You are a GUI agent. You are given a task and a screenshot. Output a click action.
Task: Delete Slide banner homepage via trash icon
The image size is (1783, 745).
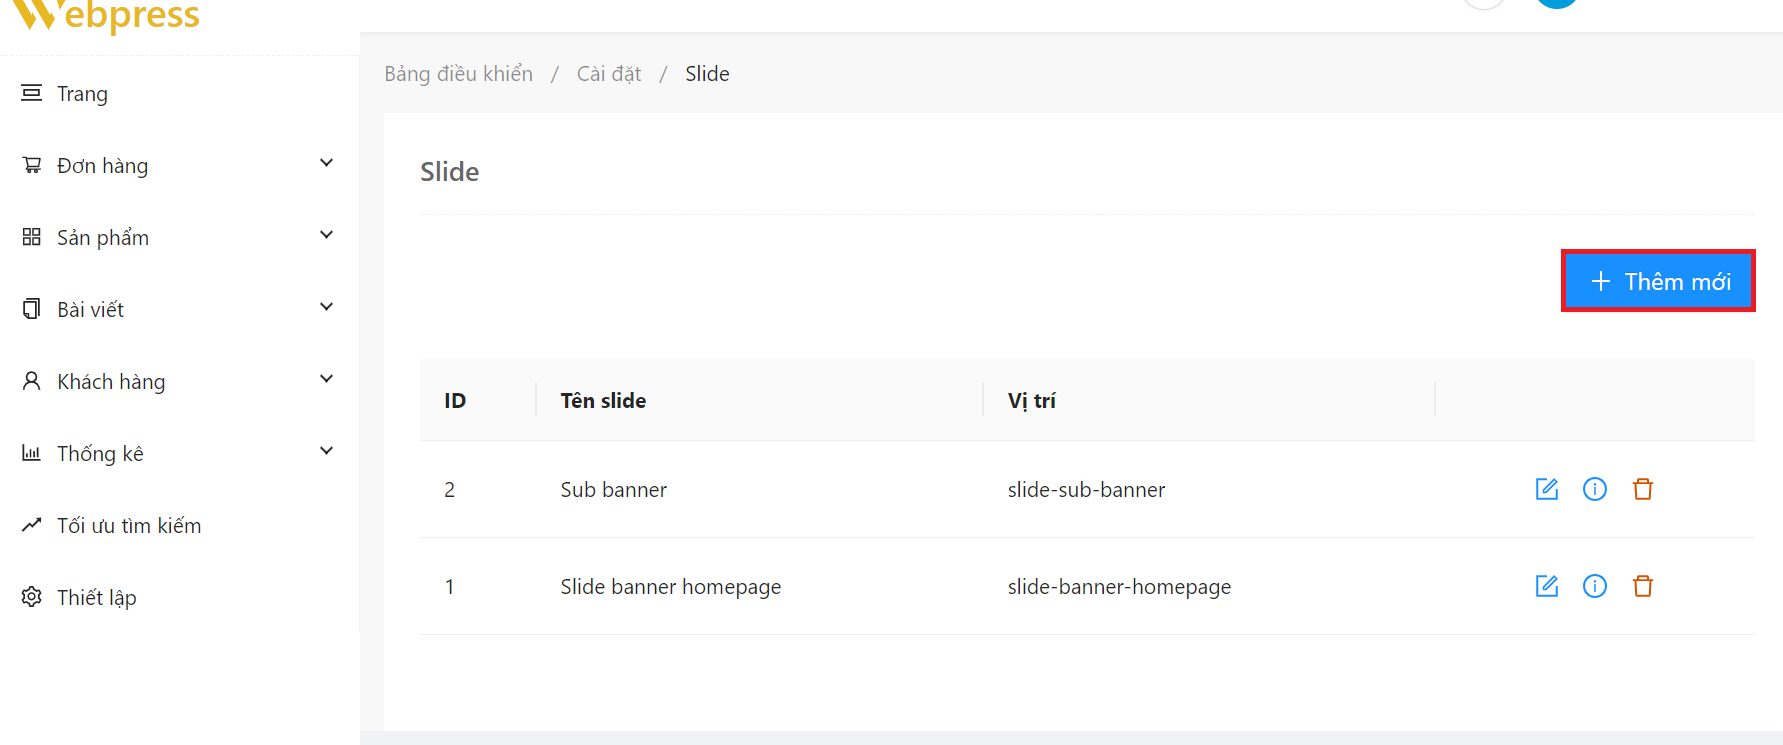coord(1642,586)
